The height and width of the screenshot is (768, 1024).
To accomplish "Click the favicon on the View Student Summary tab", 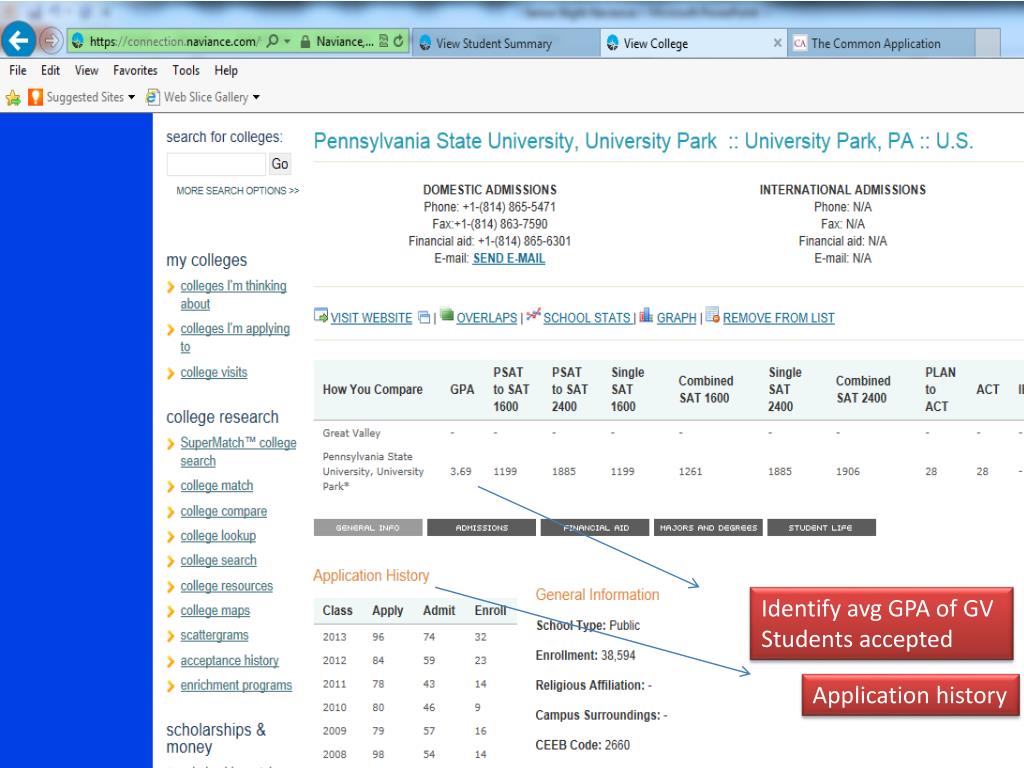I will [x=425, y=43].
